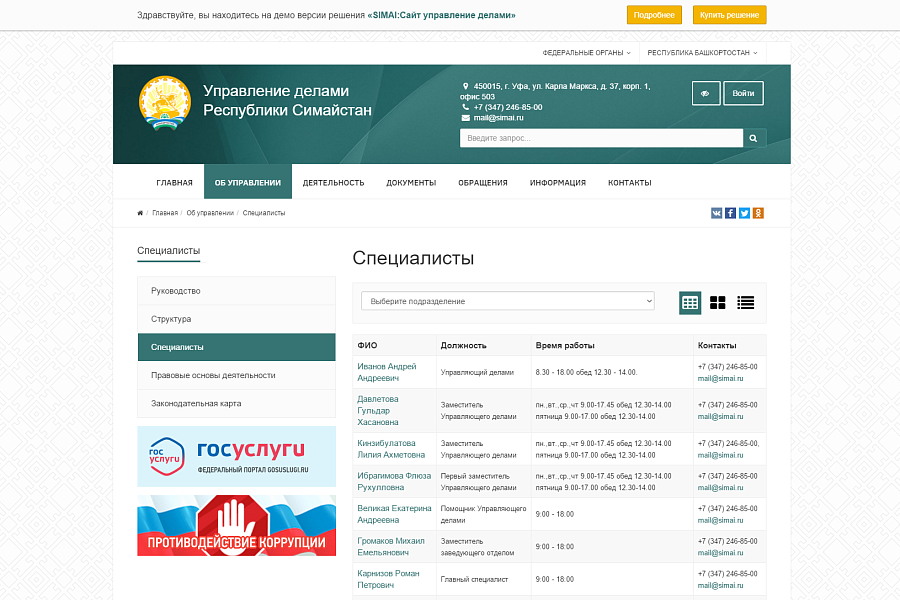Screen dimensions: 900x600
Task: Switch to the list view icon
Action: pyautogui.click(x=745, y=302)
